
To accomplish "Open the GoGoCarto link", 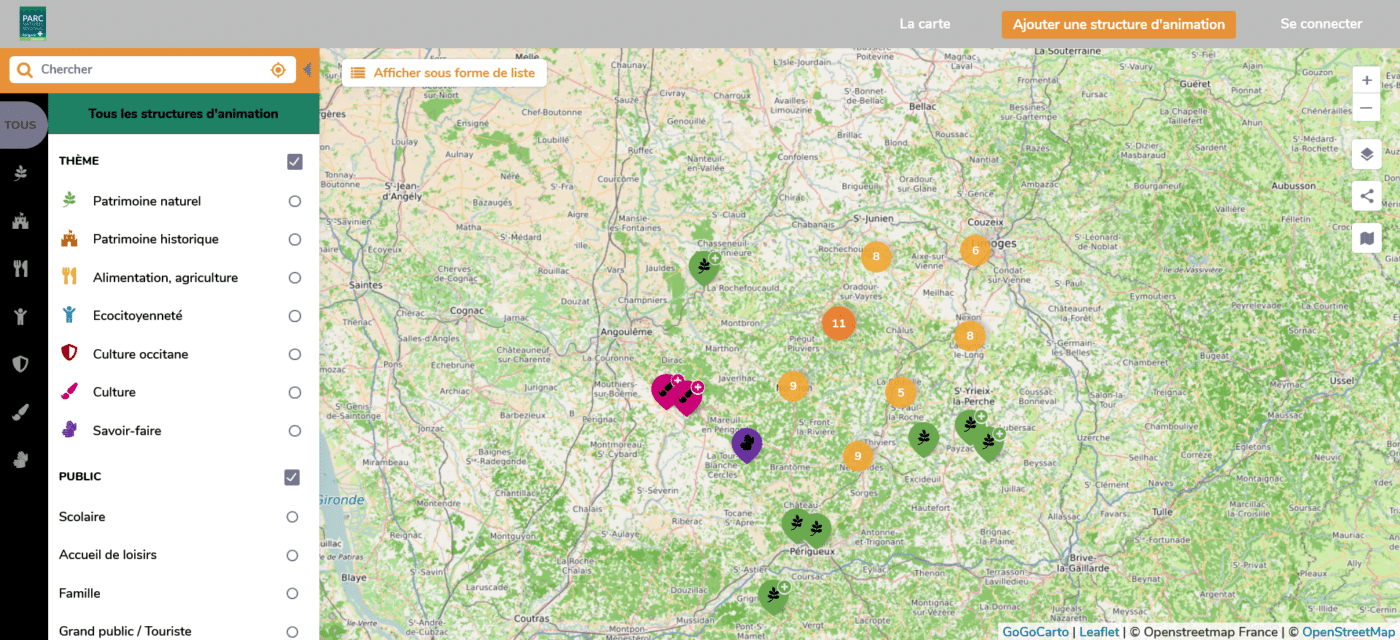I will click(x=1034, y=632).
